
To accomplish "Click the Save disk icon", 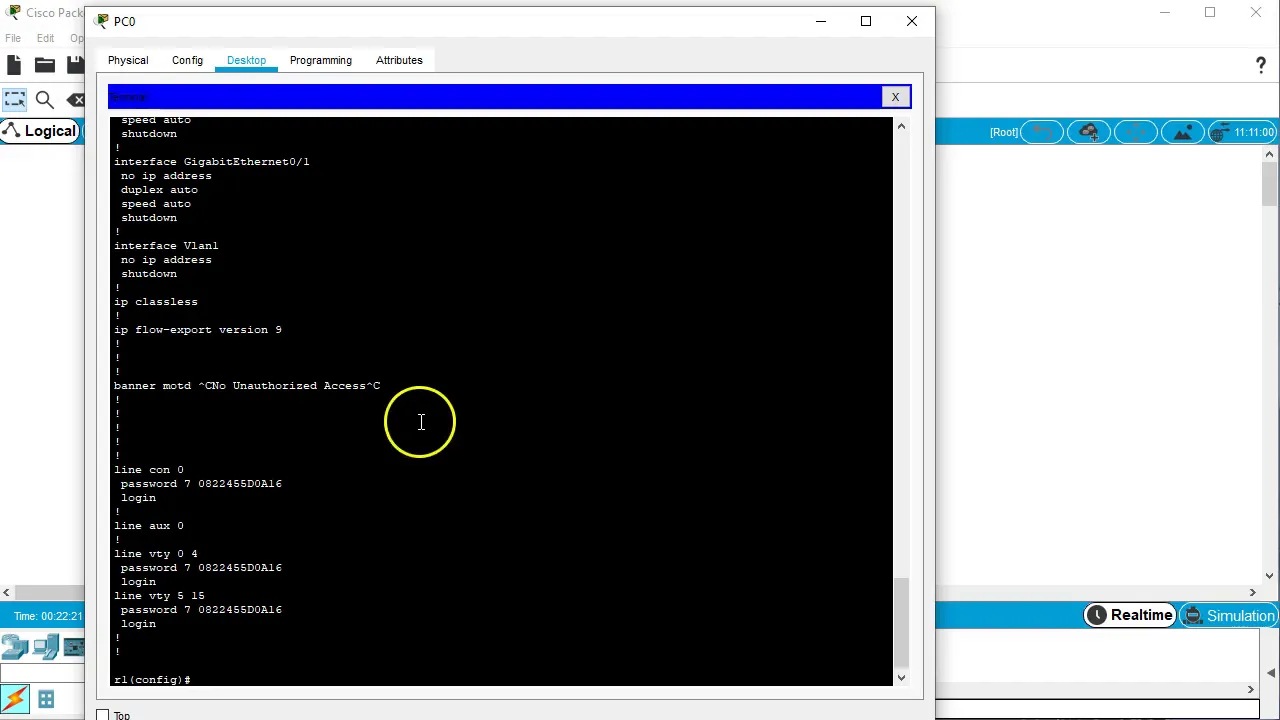I will [x=75, y=65].
